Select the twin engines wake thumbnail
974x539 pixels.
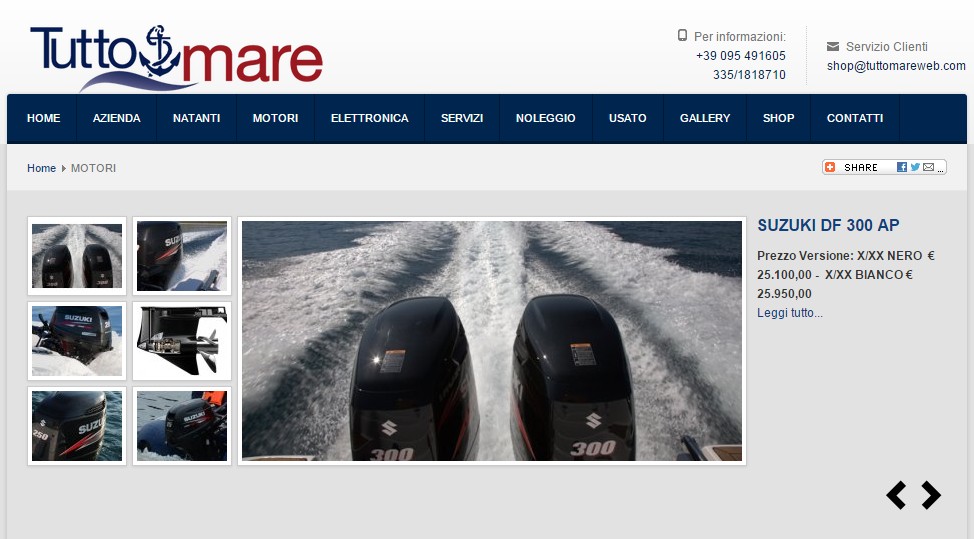pyautogui.click(x=77, y=256)
